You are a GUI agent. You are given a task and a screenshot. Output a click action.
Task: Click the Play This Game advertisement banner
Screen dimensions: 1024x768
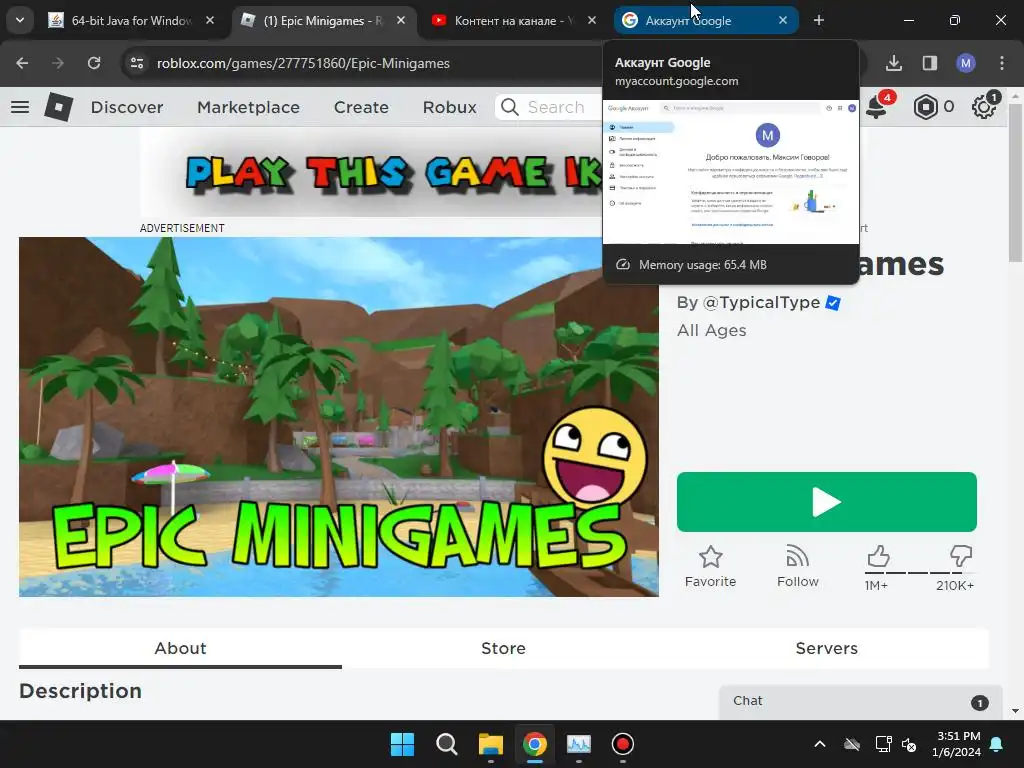371,172
